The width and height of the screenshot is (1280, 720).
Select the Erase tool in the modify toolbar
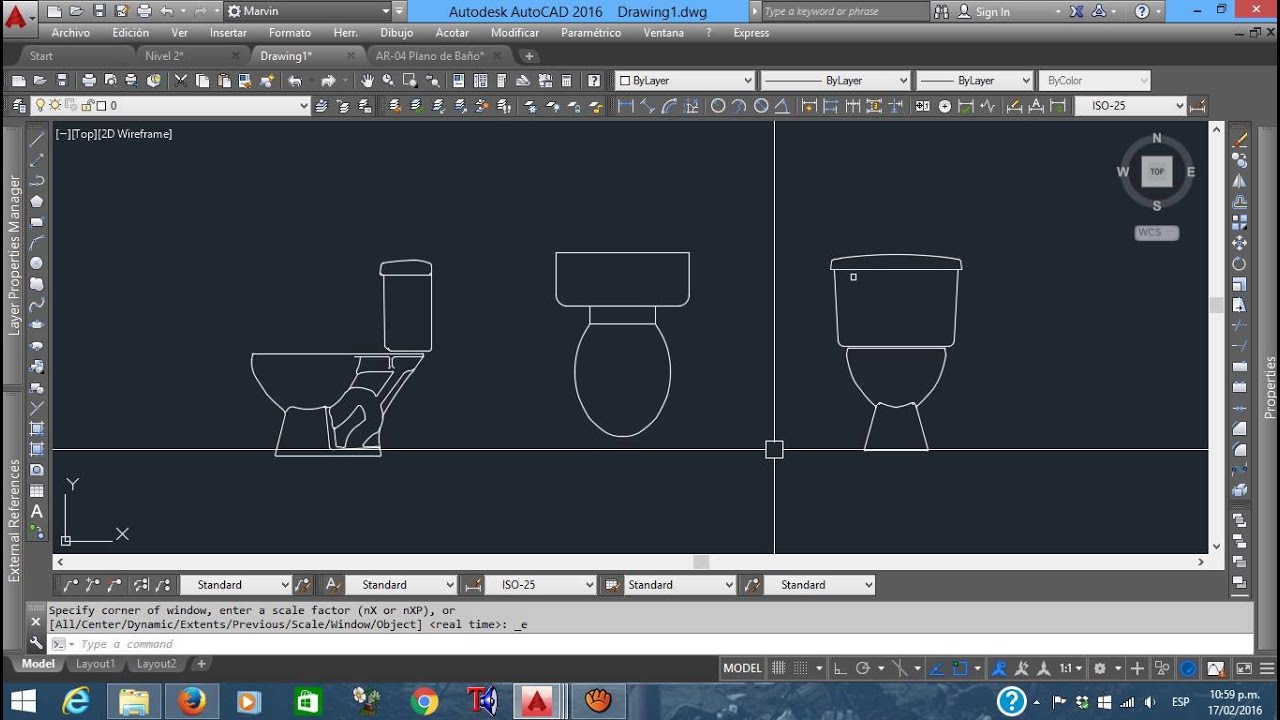[x=1240, y=139]
